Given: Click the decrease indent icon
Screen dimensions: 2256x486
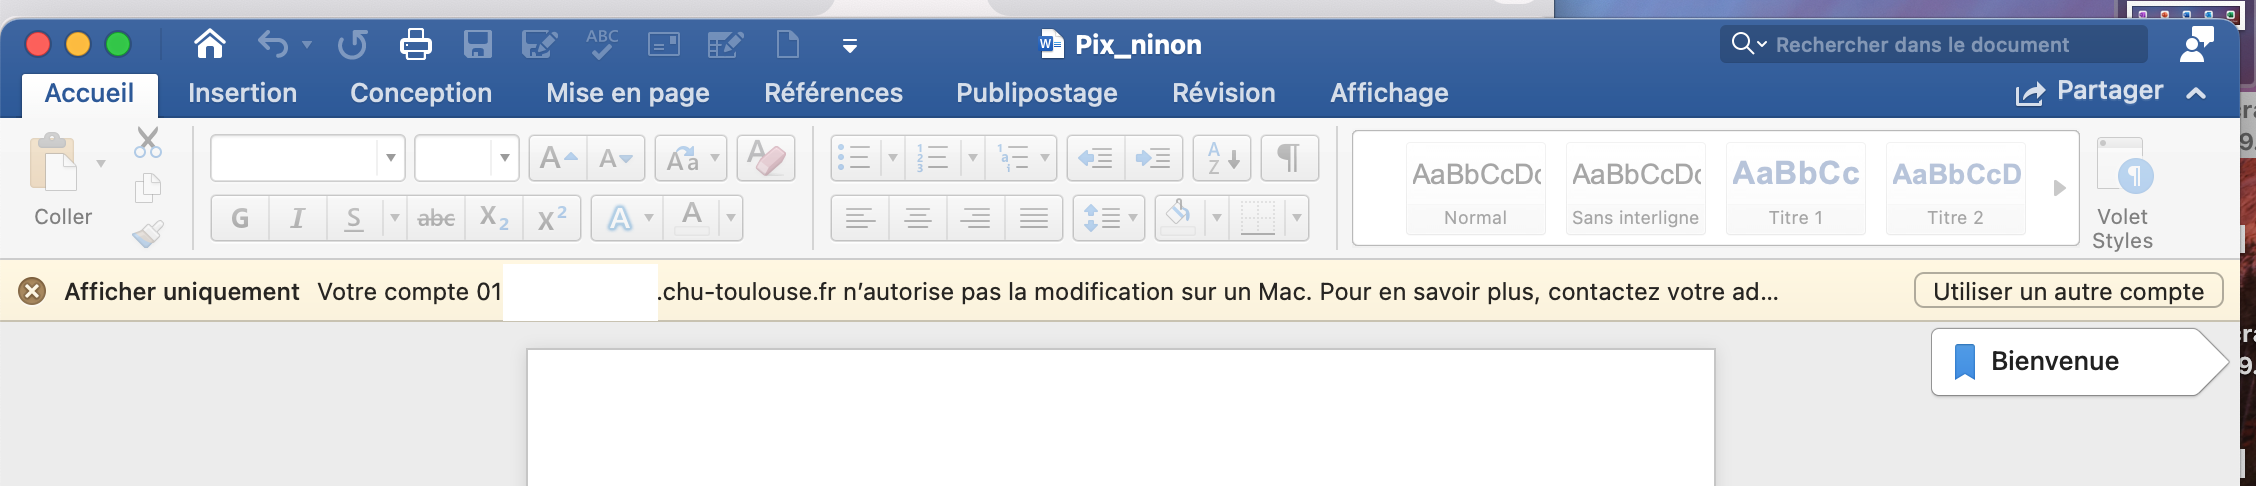Looking at the screenshot, I should (x=1096, y=158).
